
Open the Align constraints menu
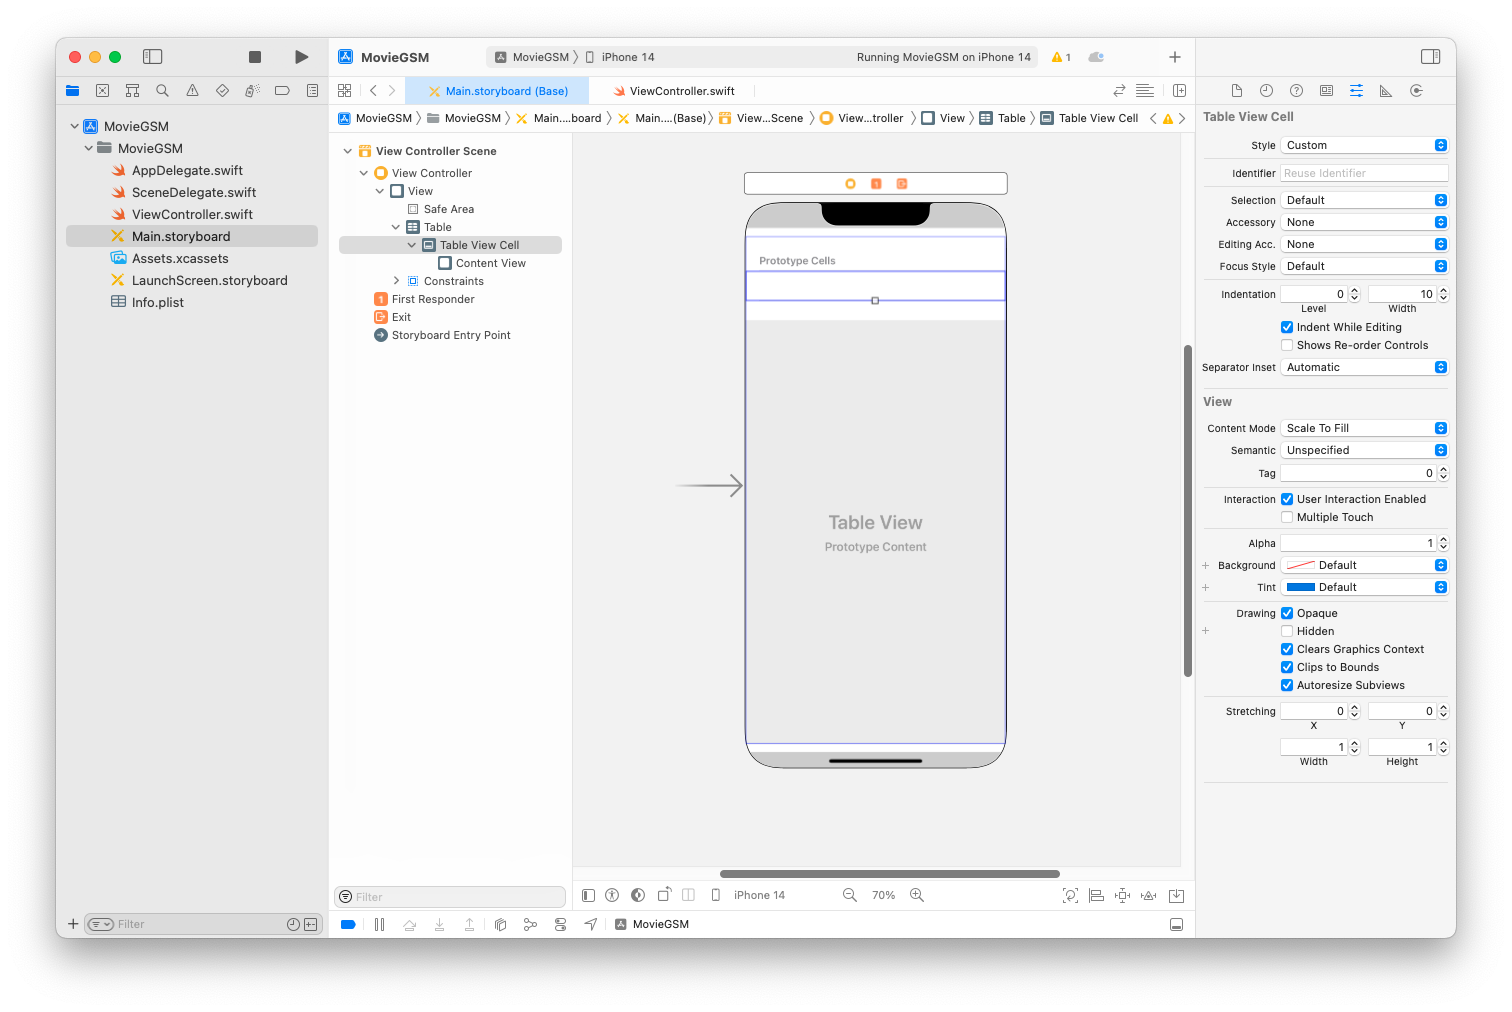pyautogui.click(x=1096, y=895)
